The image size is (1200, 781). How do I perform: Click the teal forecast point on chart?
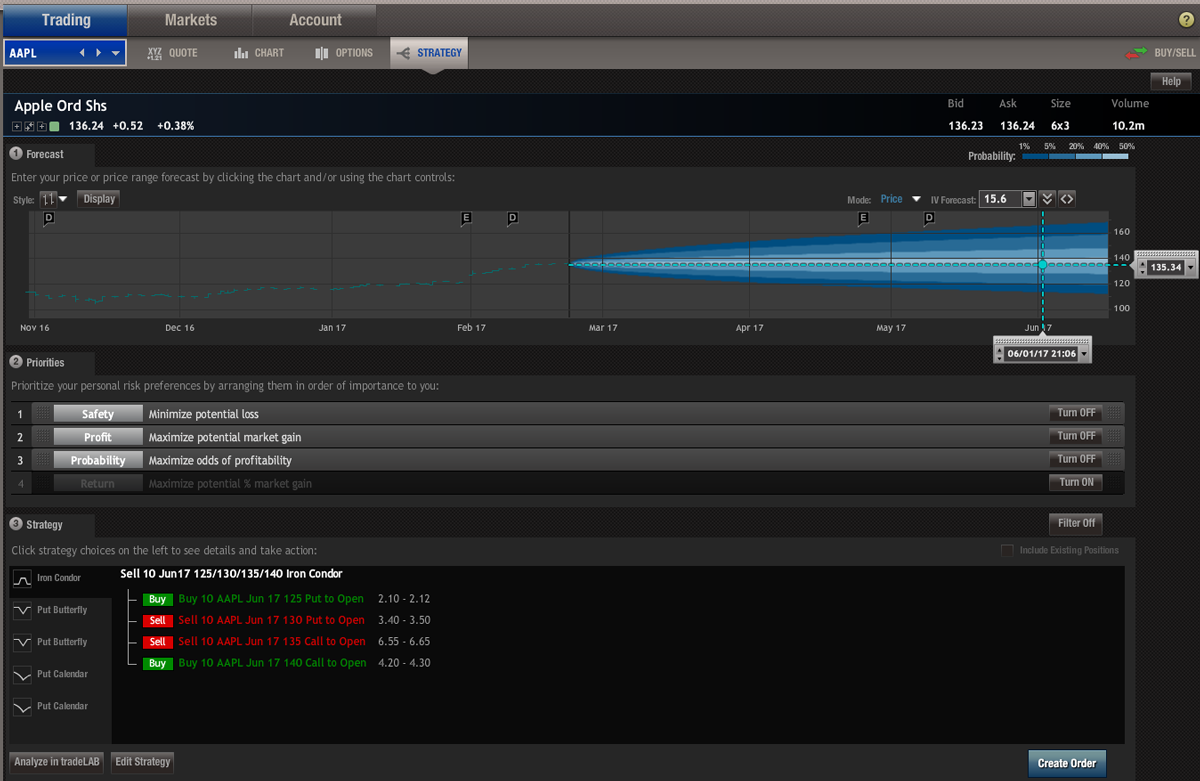[1043, 265]
